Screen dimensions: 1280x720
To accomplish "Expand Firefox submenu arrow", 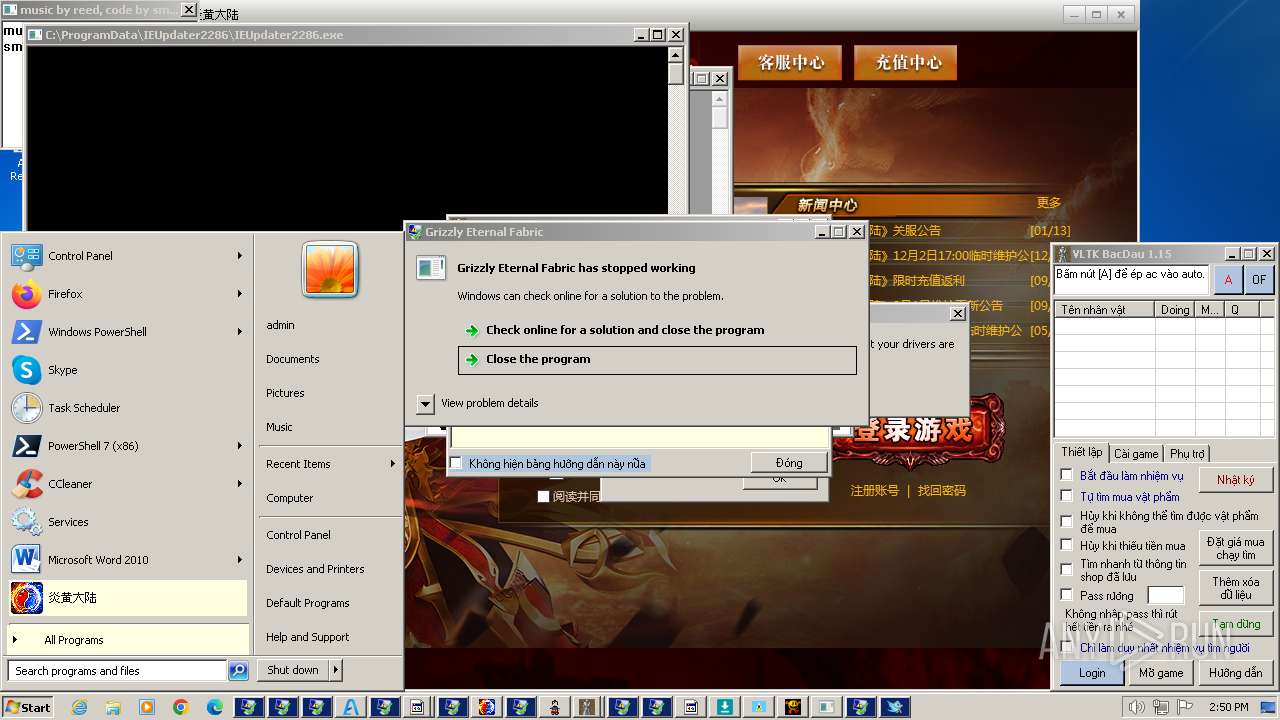I will (240, 294).
